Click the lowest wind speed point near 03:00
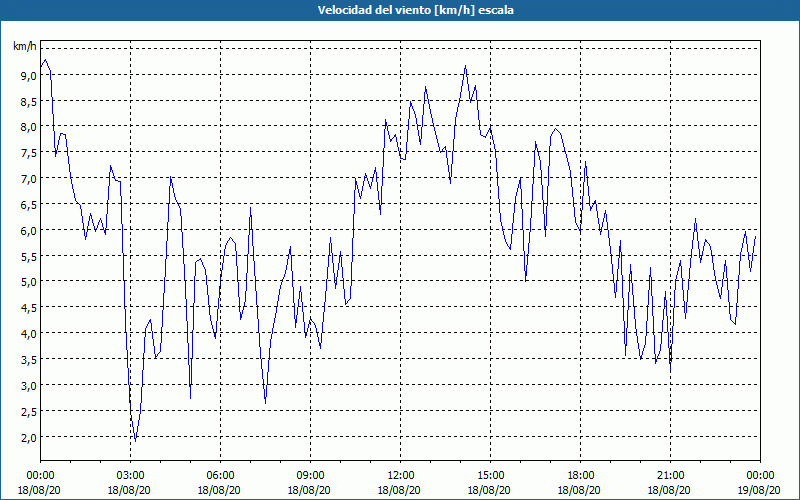 (135, 440)
